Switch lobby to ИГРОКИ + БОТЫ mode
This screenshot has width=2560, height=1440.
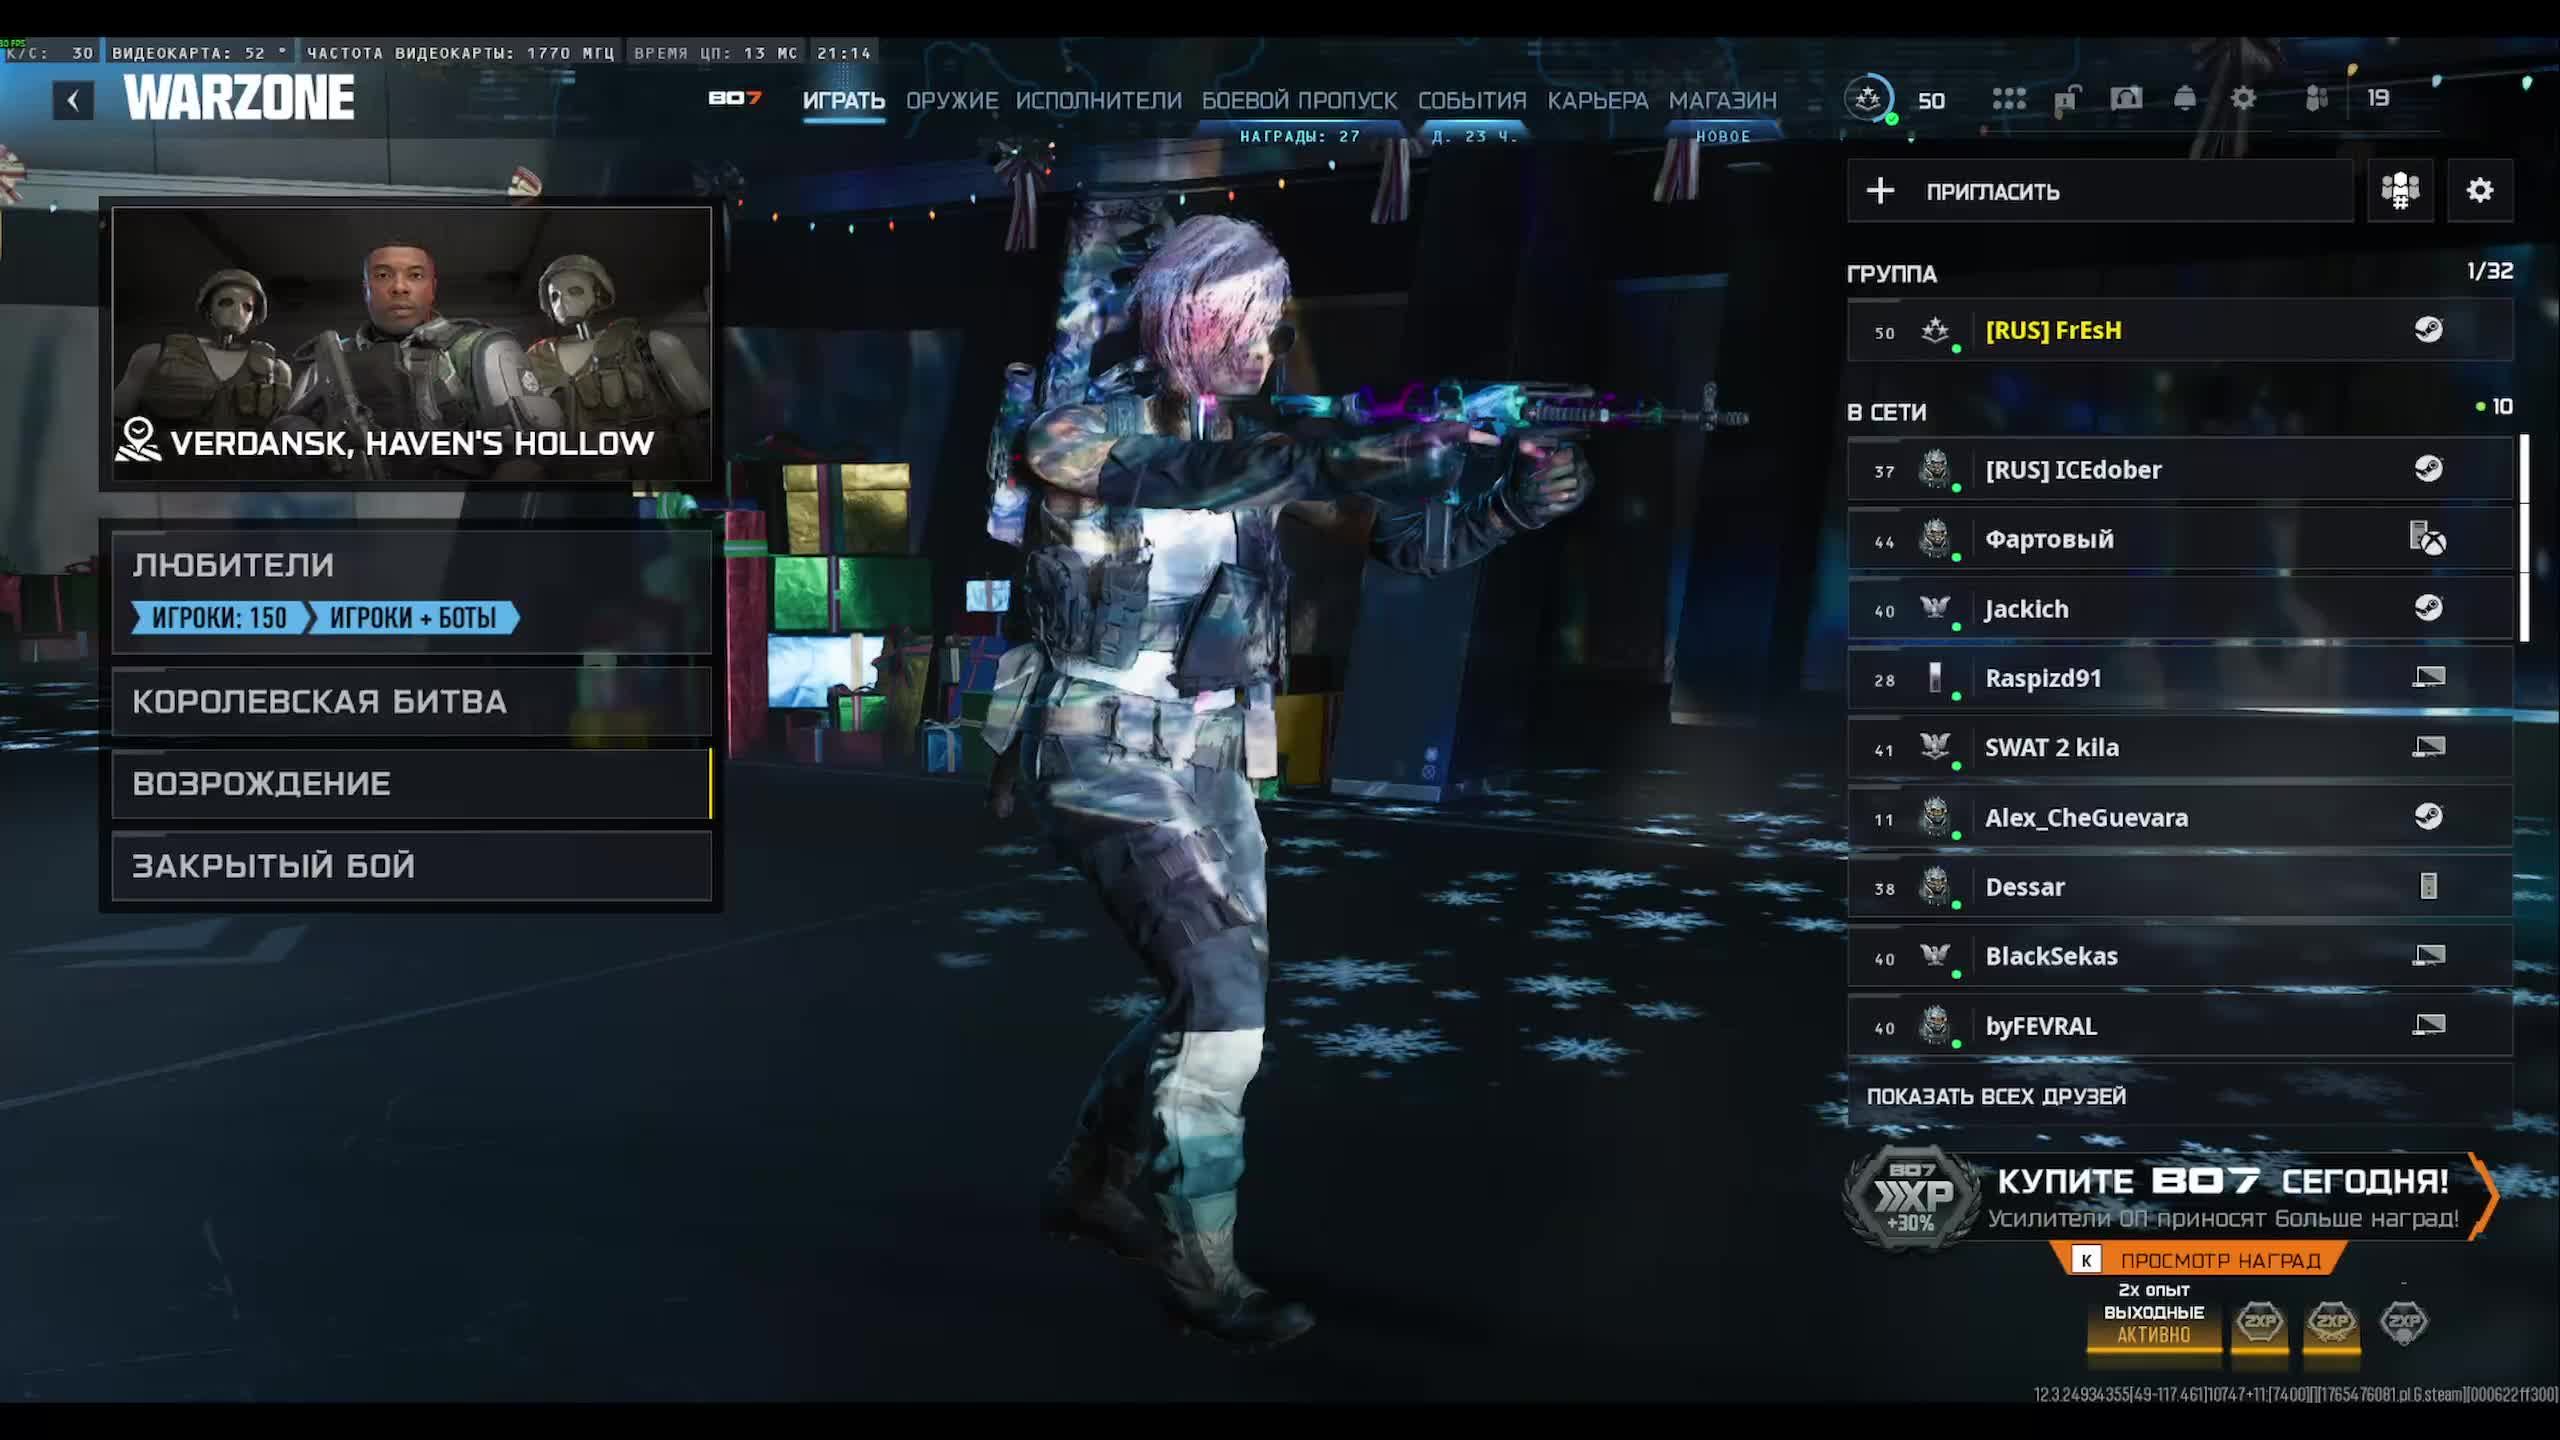[415, 619]
